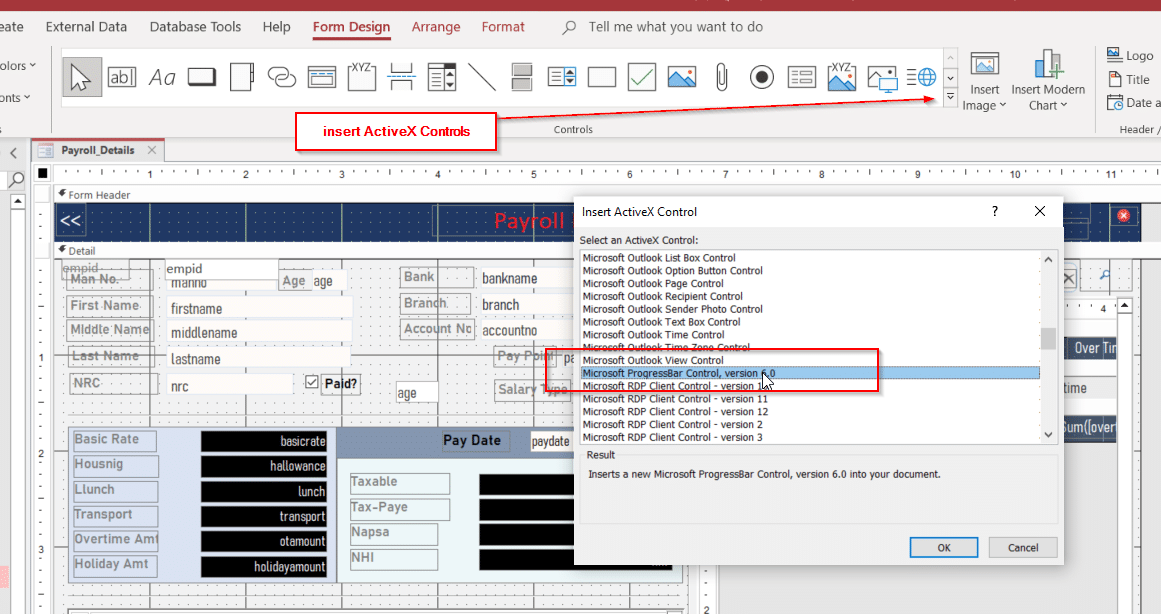The width and height of the screenshot is (1161, 614).
Task: Select the Attachment control
Action: coord(721,76)
